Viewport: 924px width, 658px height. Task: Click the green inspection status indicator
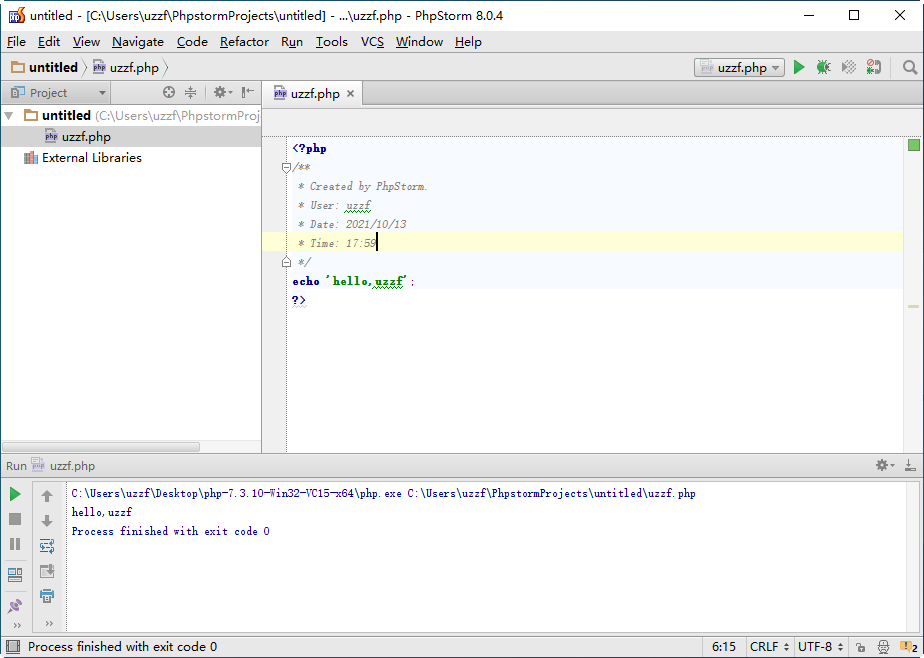913,145
